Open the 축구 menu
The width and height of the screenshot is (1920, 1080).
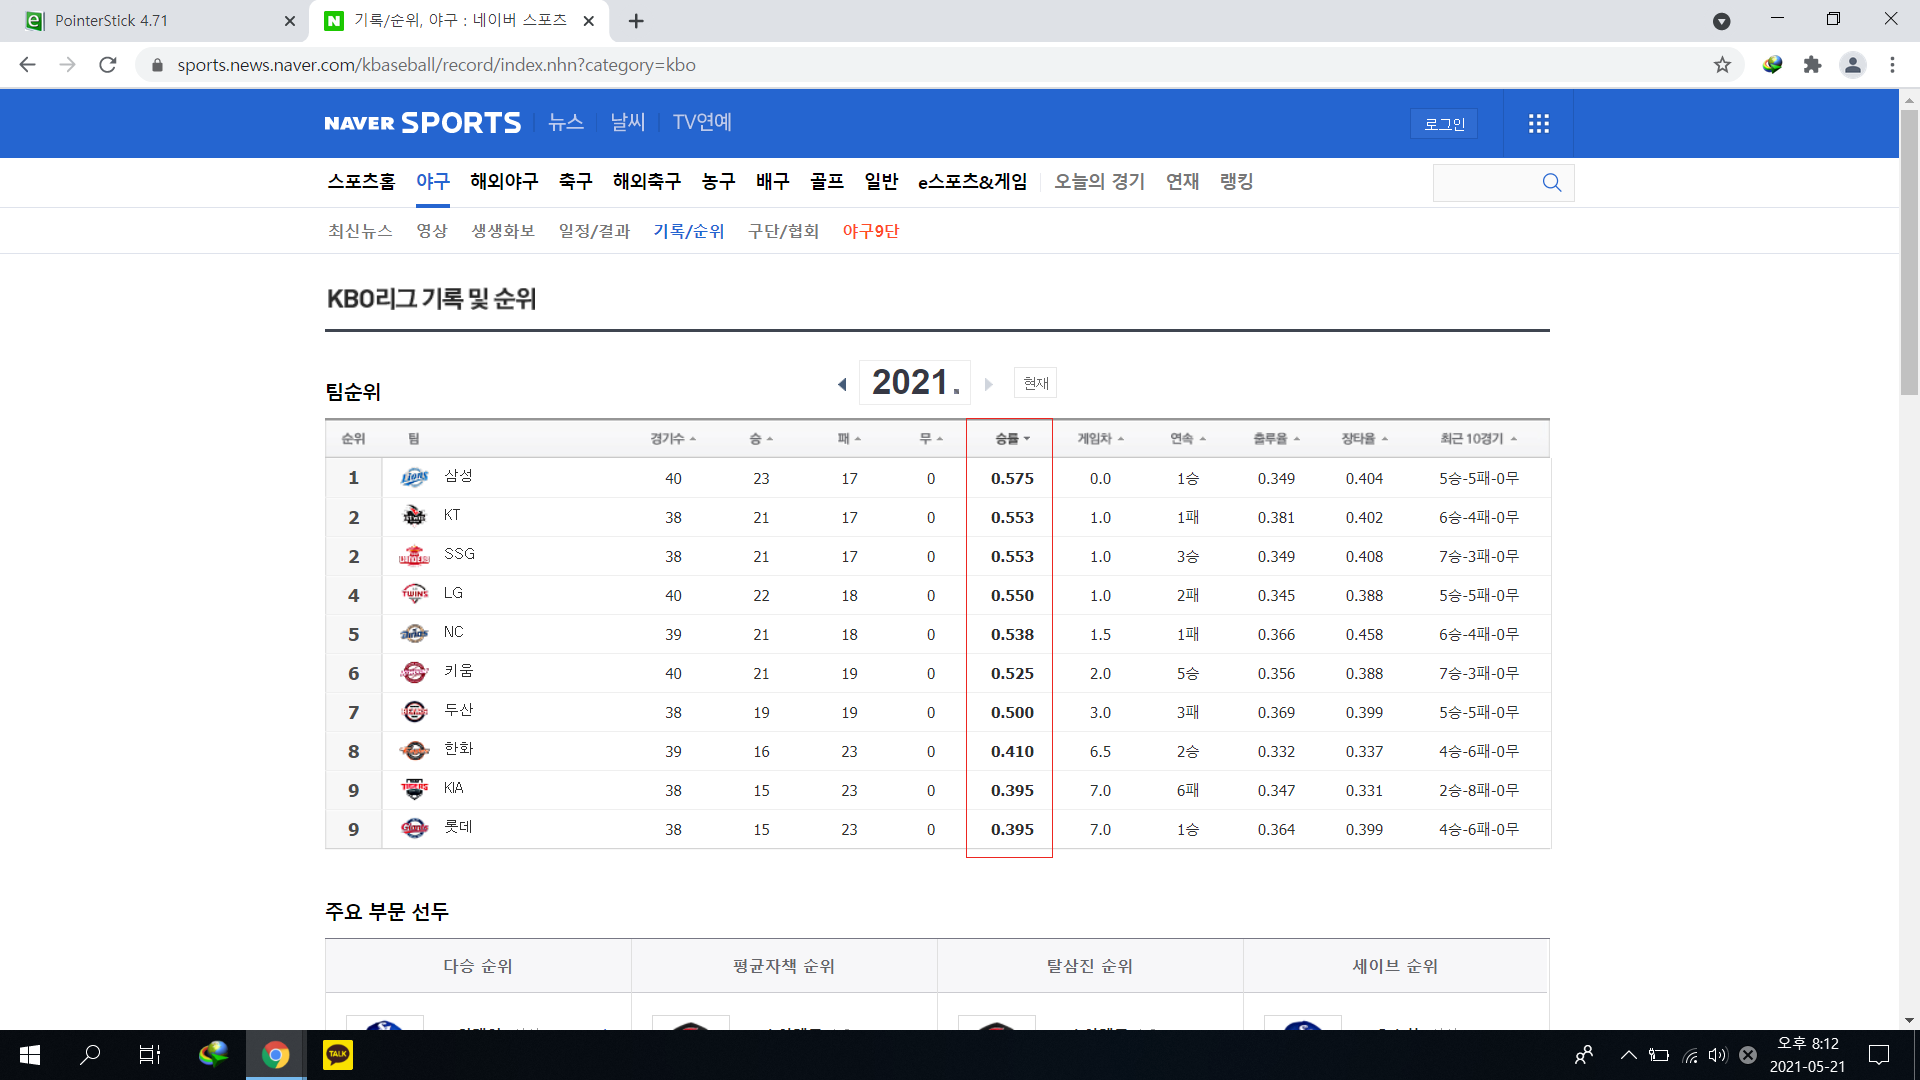tap(575, 182)
